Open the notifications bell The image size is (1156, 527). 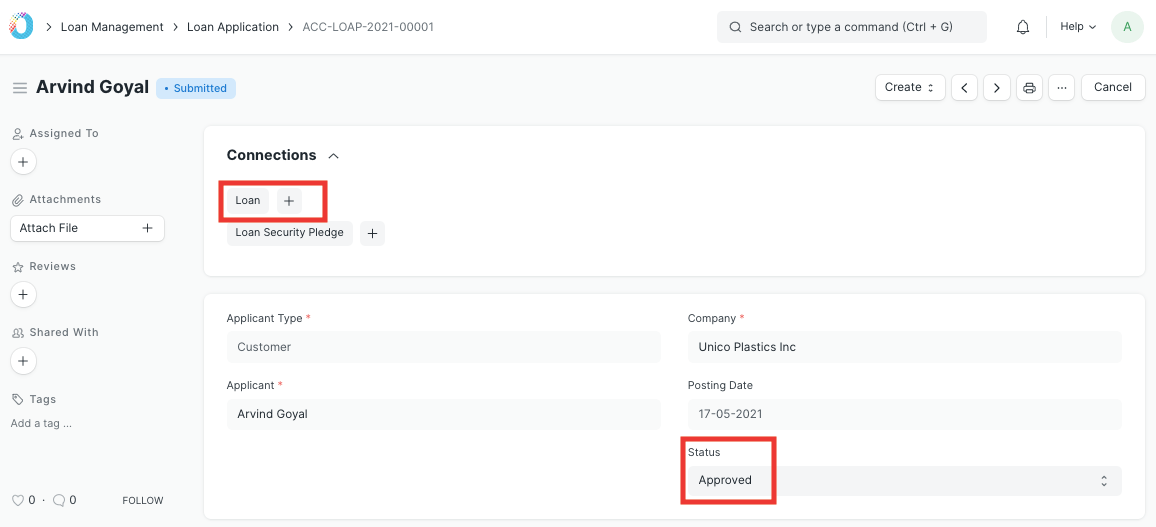point(1023,27)
